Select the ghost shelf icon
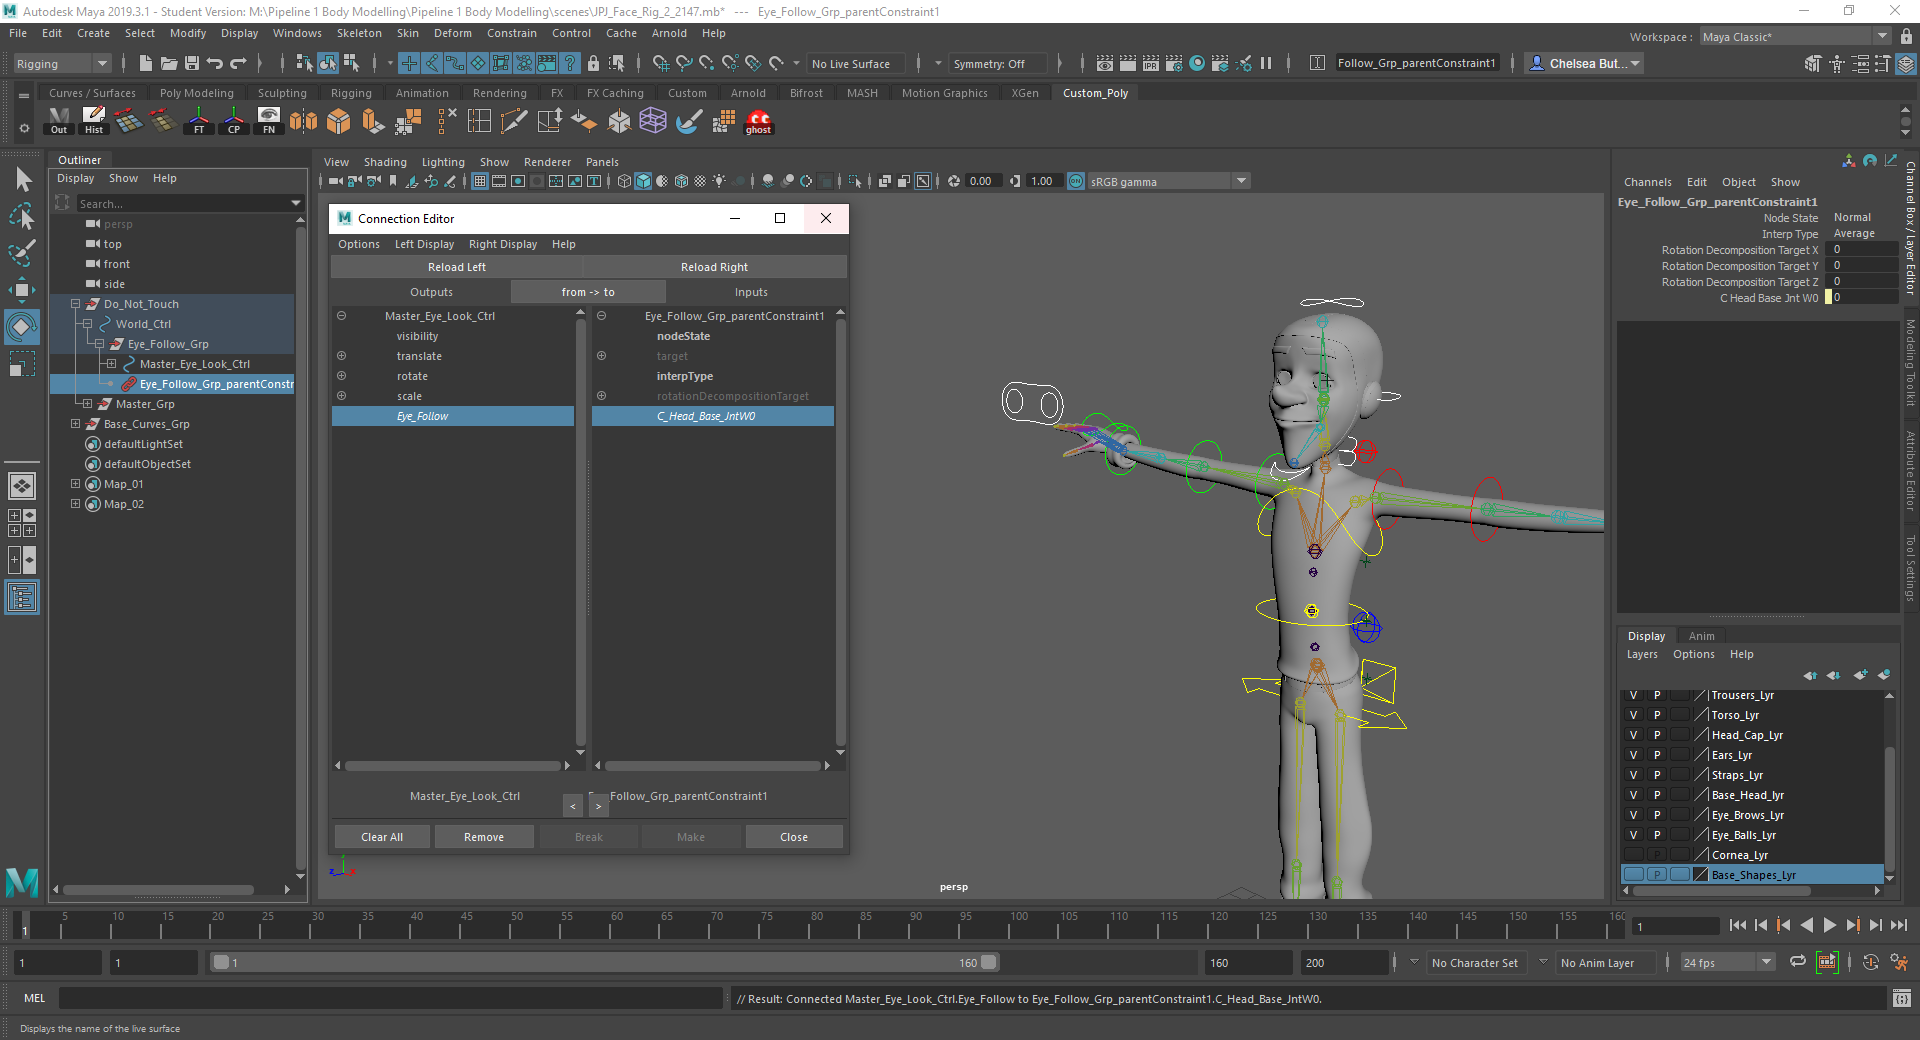Viewport: 1920px width, 1040px height. [x=758, y=121]
